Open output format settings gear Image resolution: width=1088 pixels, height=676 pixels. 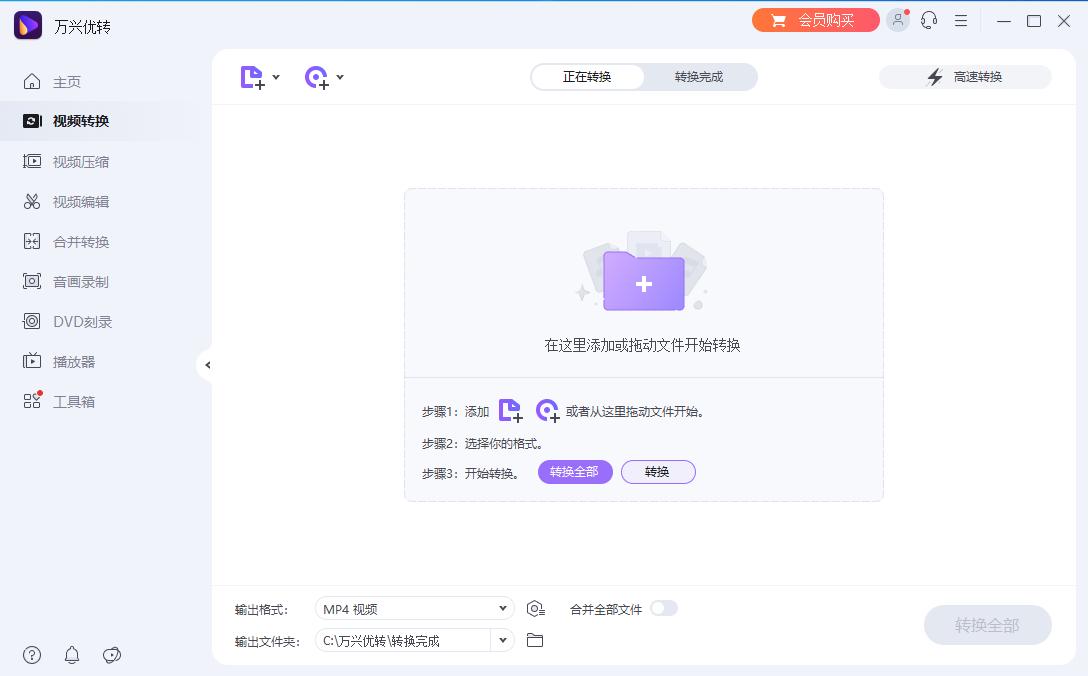536,607
